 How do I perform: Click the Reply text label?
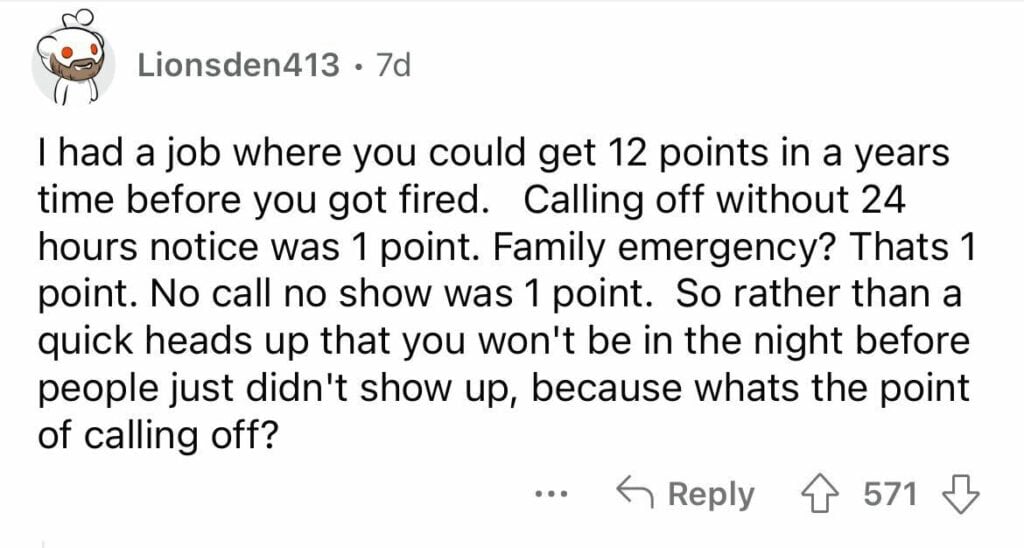(711, 494)
